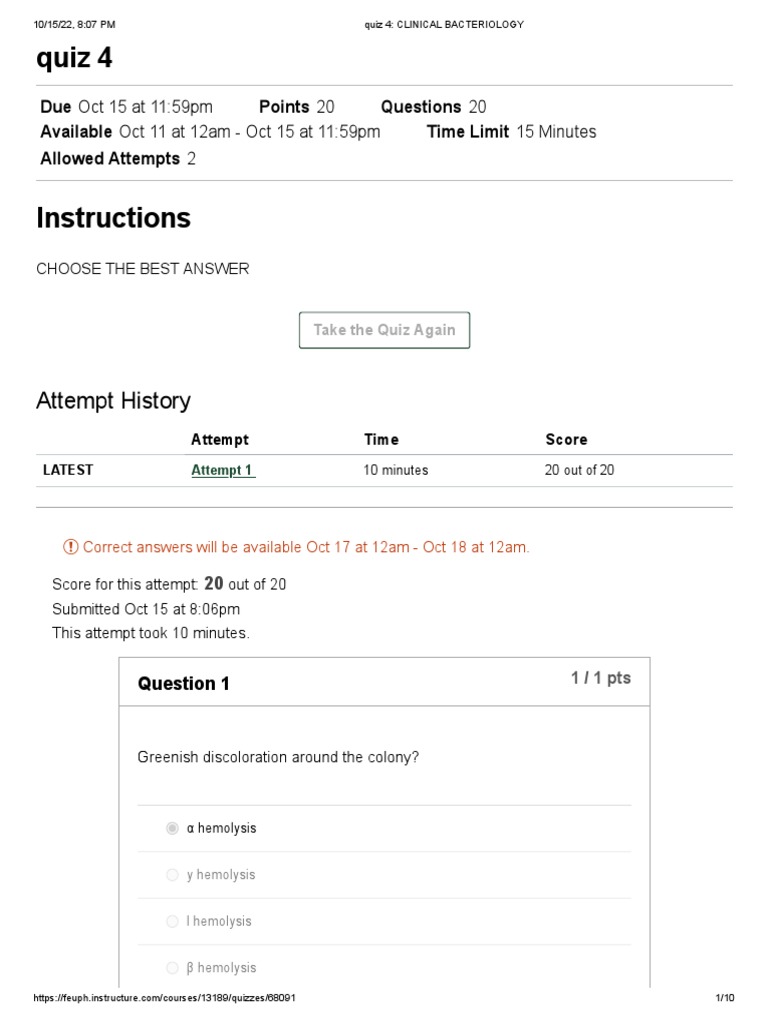The width and height of the screenshot is (768, 1024).
Task: Click the Take the Quiz Again button
Action: 384,330
